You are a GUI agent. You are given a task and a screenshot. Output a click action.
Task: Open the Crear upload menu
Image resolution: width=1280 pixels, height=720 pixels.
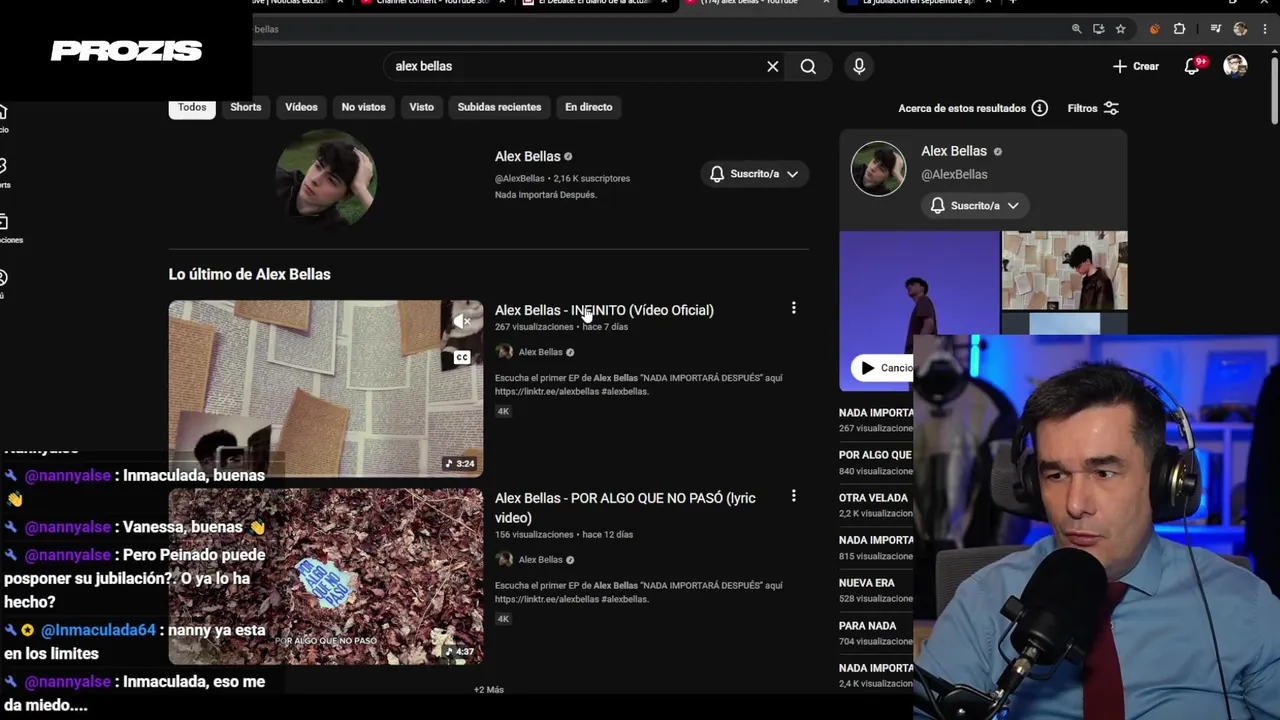coord(1136,66)
